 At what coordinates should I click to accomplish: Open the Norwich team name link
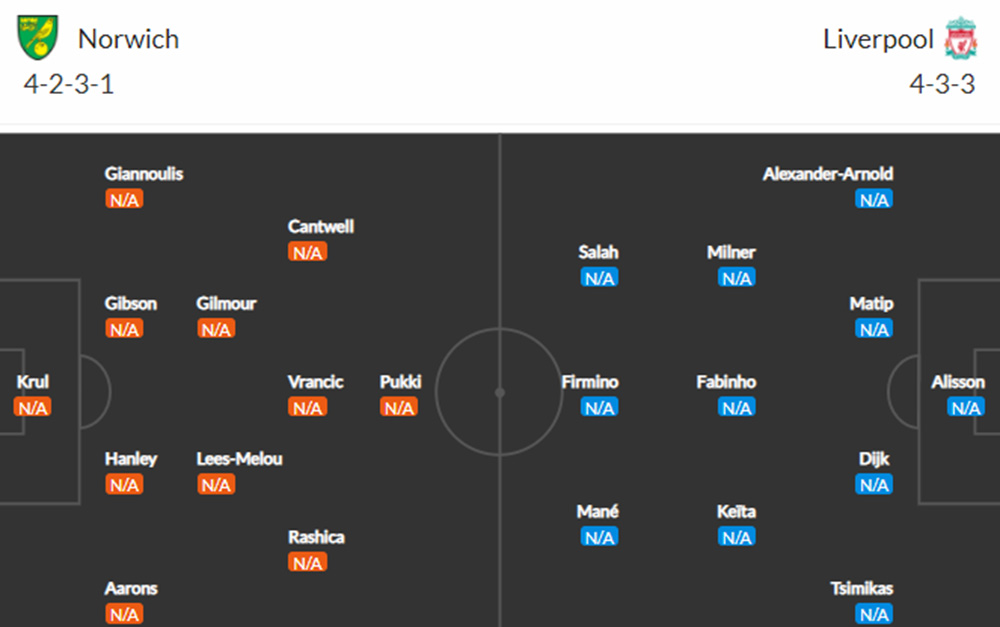128,39
